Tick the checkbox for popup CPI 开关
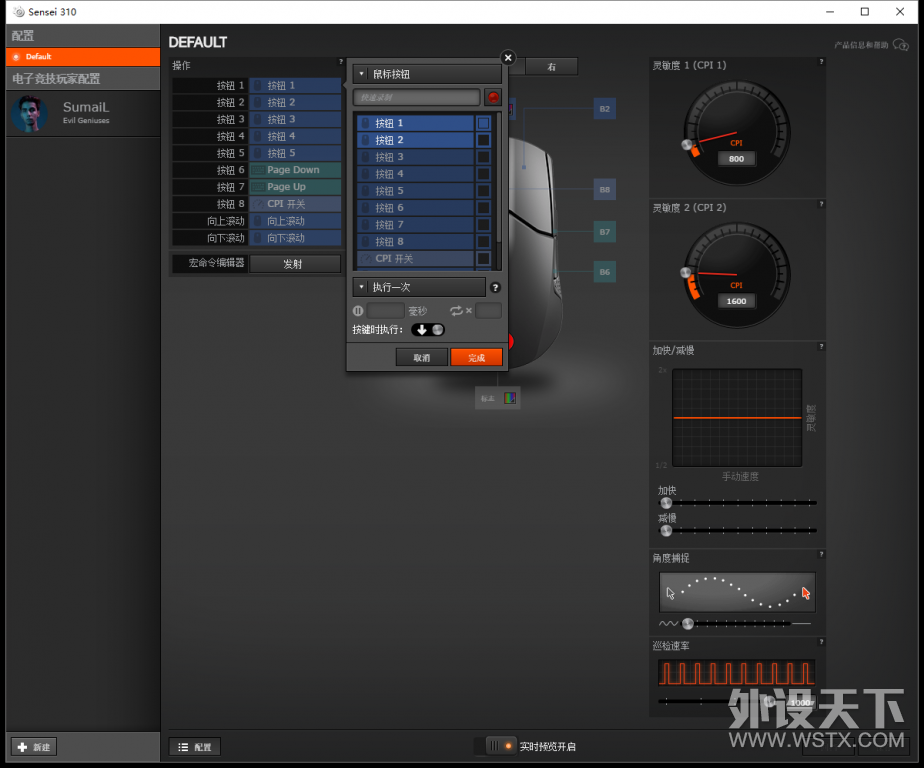This screenshot has width=924, height=768. [x=483, y=259]
